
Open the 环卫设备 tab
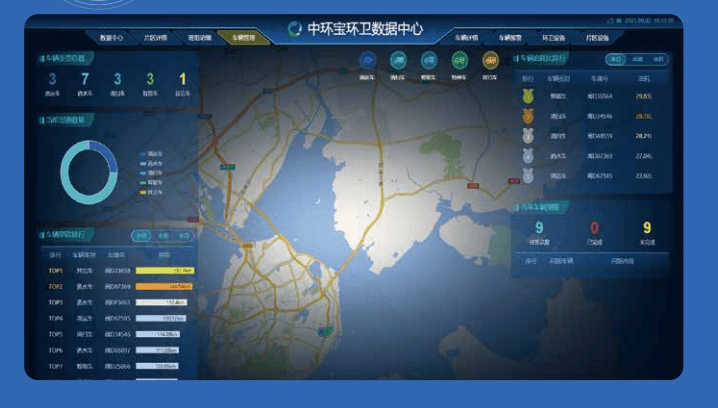click(x=553, y=38)
